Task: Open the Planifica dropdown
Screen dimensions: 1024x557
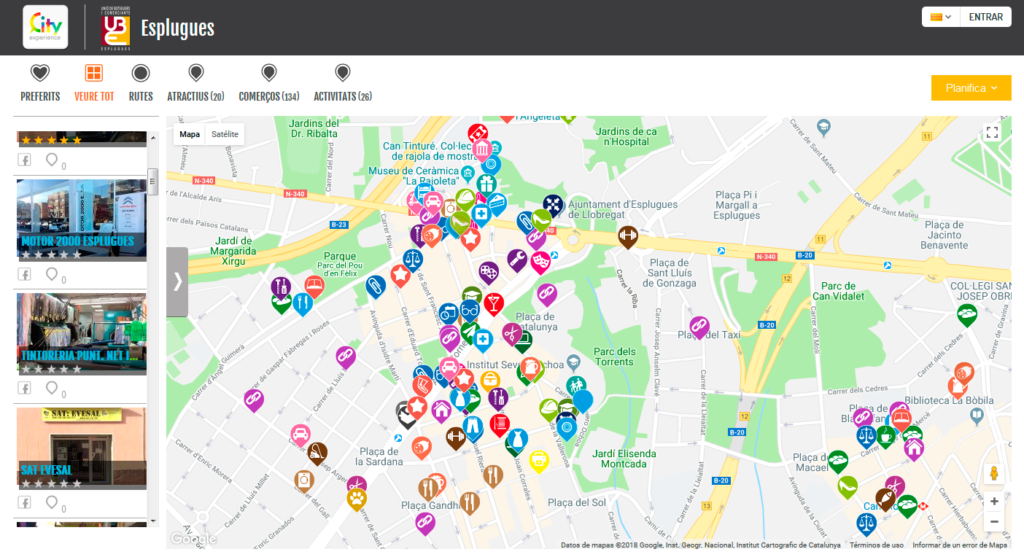Action: [970, 88]
